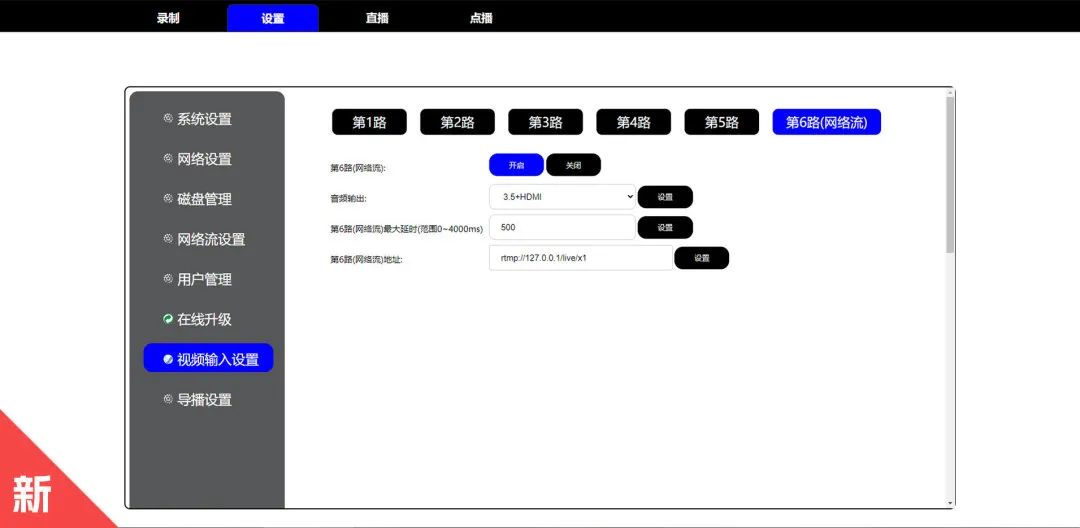1080x528 pixels.
Task: Click the settings panel vertical scrollbar thumb
Action: pyautogui.click(x=951, y=173)
